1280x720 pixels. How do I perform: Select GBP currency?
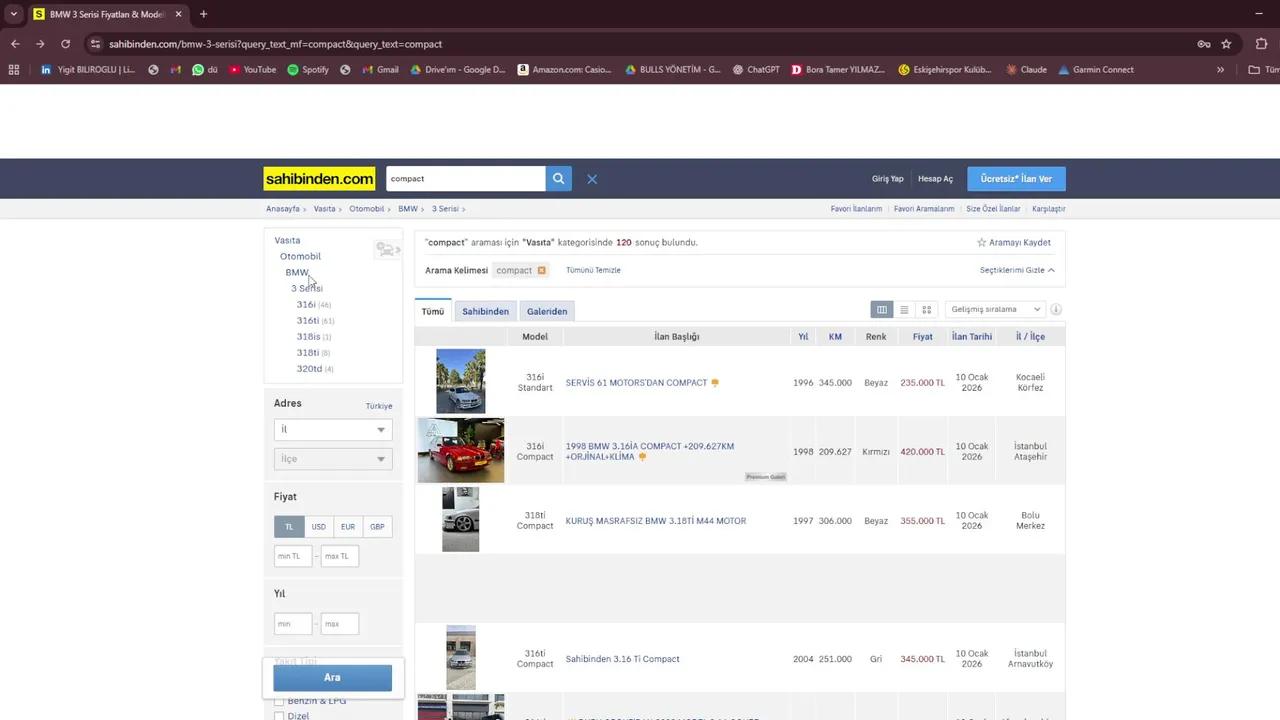(377, 527)
